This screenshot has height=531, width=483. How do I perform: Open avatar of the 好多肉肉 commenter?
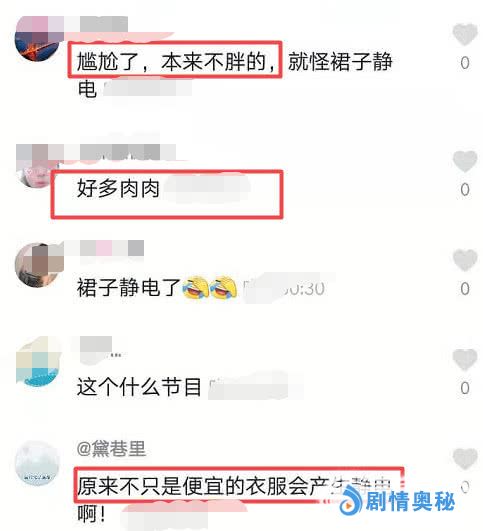pyautogui.click(x=36, y=173)
